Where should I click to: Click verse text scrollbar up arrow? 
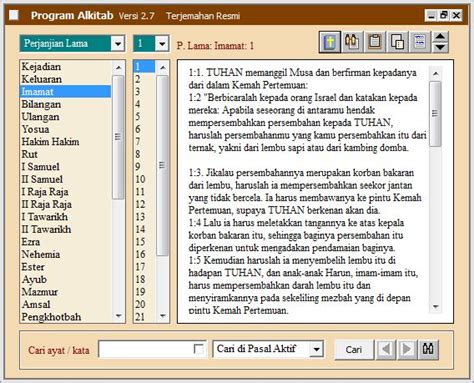(435, 74)
